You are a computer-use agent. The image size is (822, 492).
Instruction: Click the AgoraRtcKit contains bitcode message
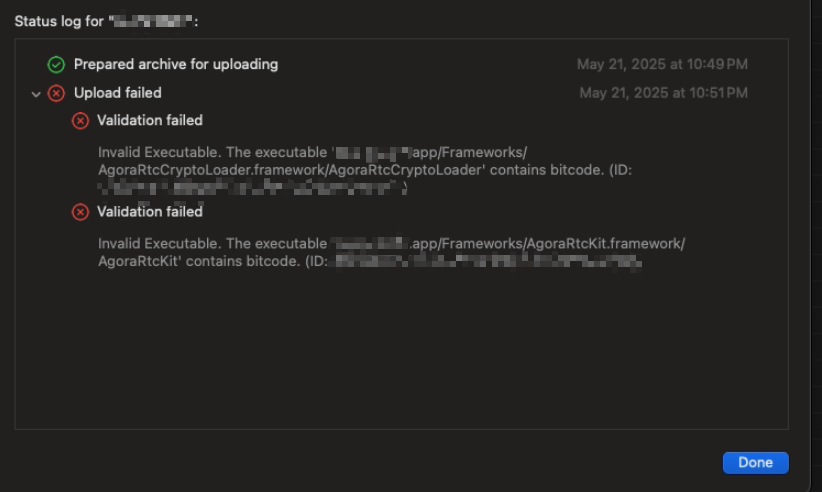(391, 252)
